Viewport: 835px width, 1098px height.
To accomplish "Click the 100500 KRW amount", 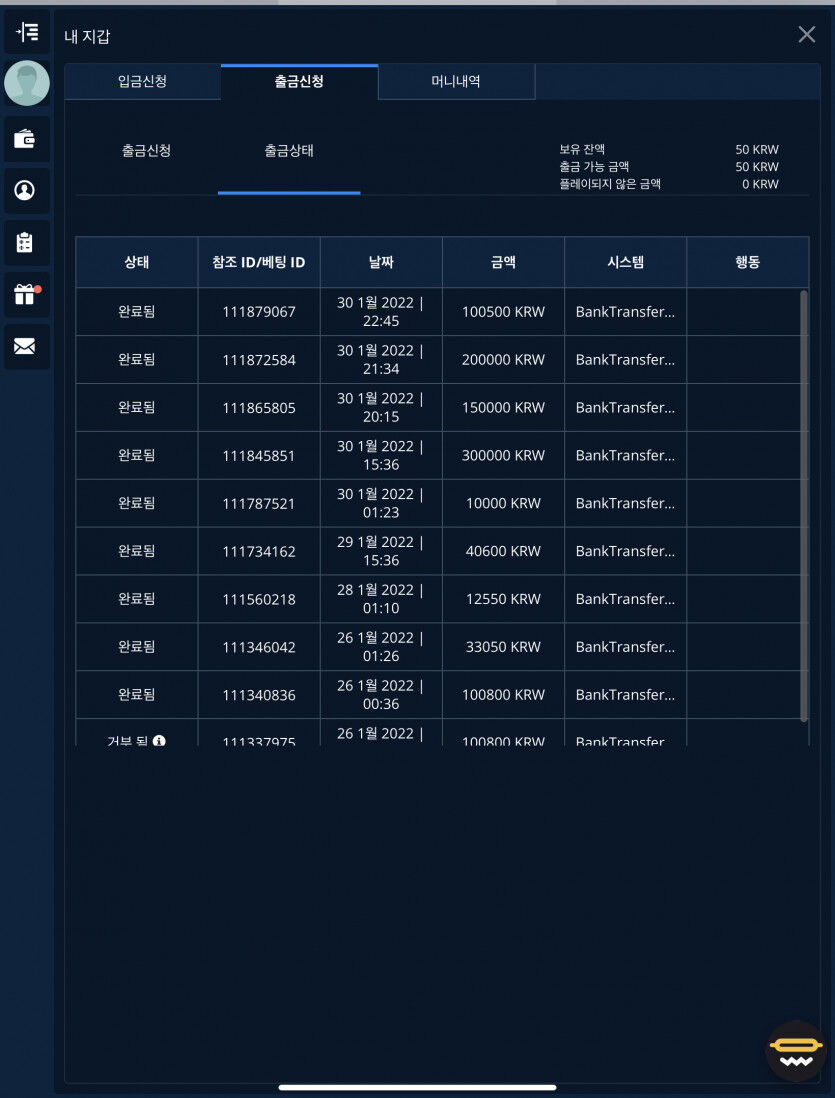I will point(503,312).
